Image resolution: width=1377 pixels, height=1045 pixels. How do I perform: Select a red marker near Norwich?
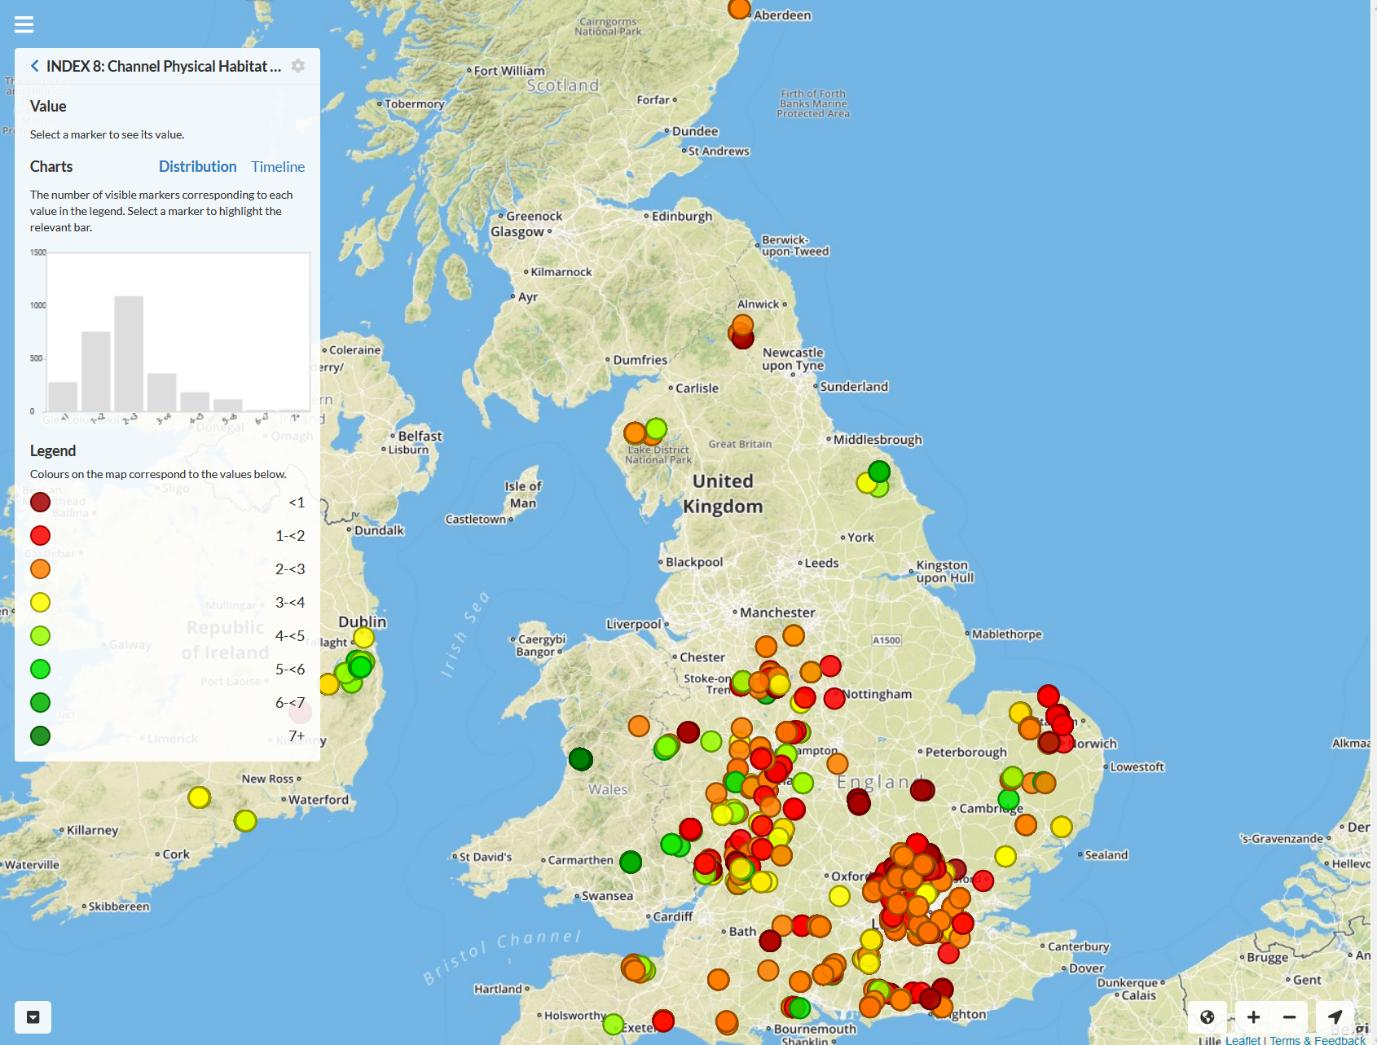pos(1048,693)
